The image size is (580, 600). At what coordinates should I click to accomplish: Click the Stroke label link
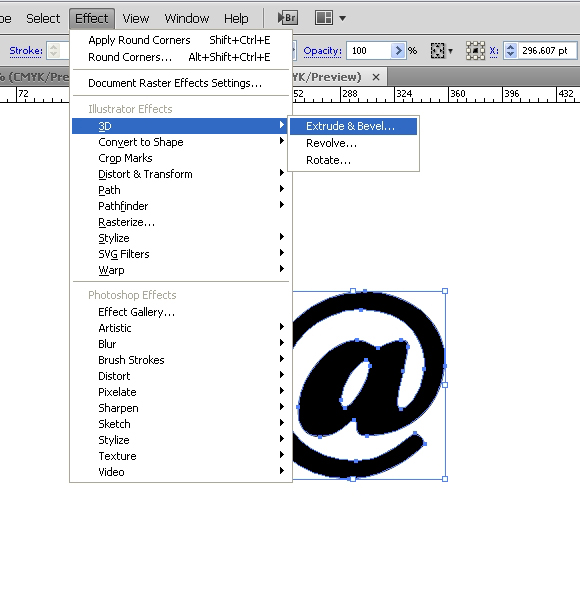click(26, 51)
